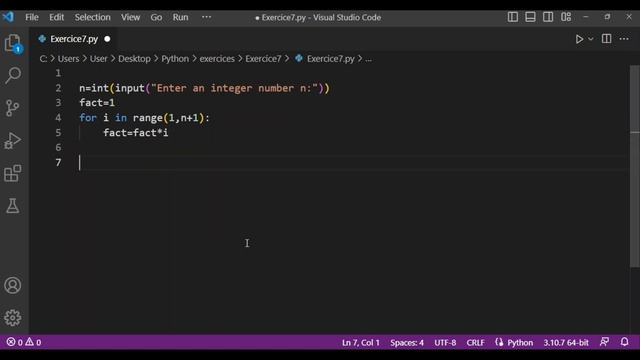The height and width of the screenshot is (360, 640).
Task: Open the Selection menu
Action: point(92,17)
